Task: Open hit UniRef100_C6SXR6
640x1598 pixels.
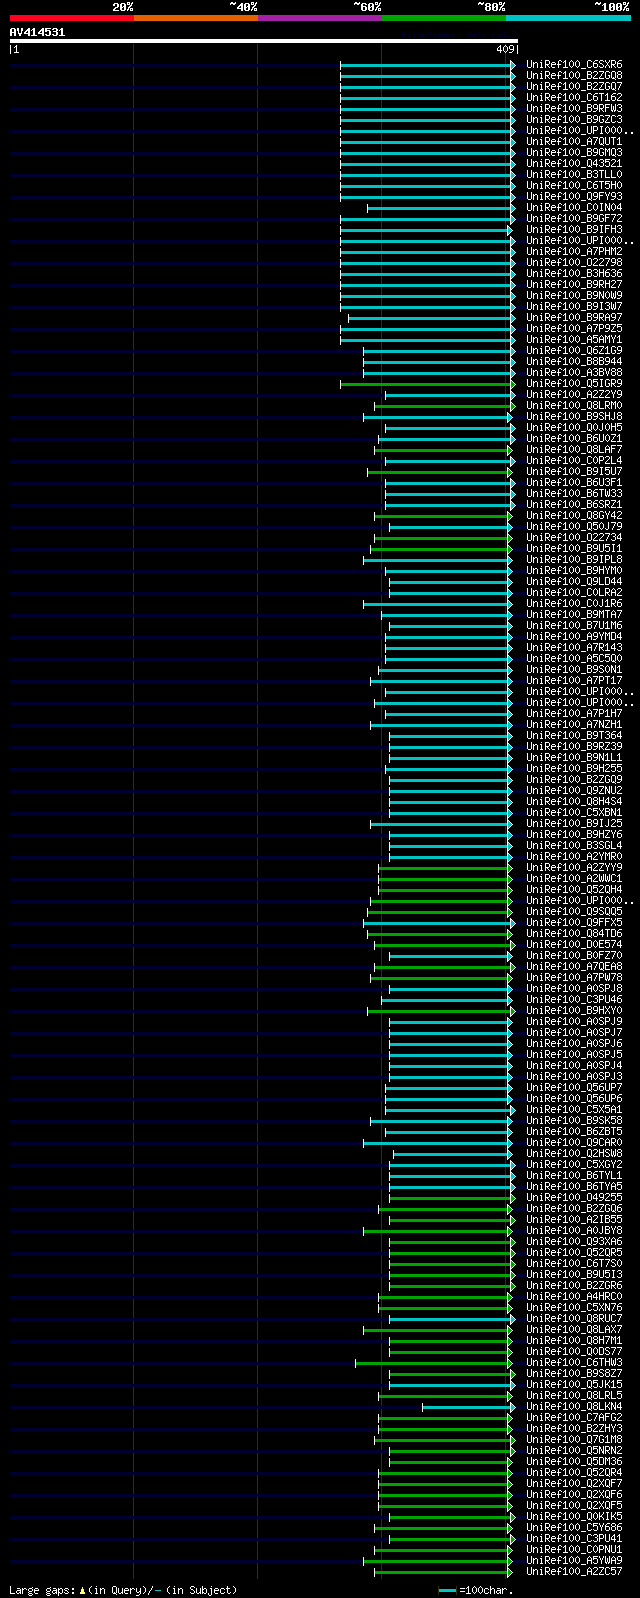Action: (x=574, y=65)
